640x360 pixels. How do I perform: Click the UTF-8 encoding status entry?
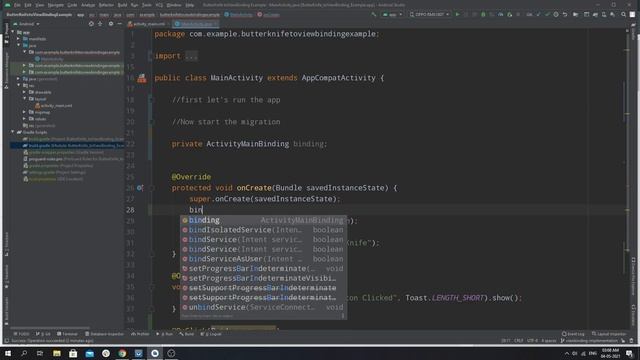pyautogui.click(x=532, y=340)
